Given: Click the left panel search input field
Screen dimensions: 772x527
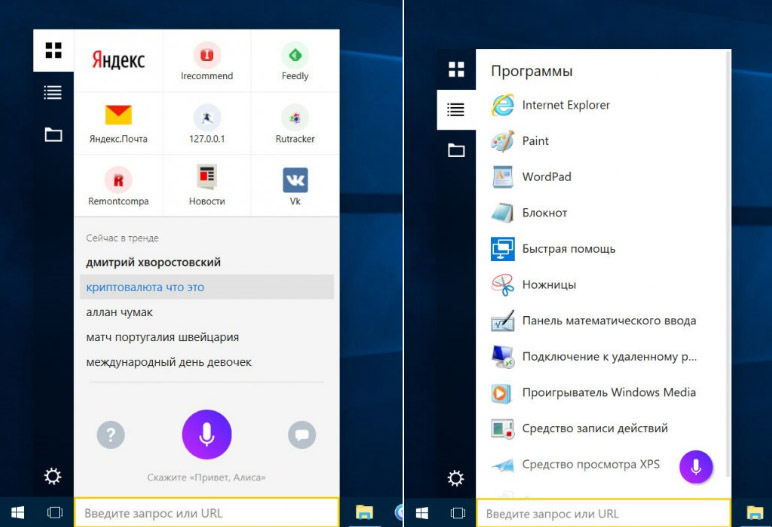Looking at the screenshot, I should click(x=207, y=513).
